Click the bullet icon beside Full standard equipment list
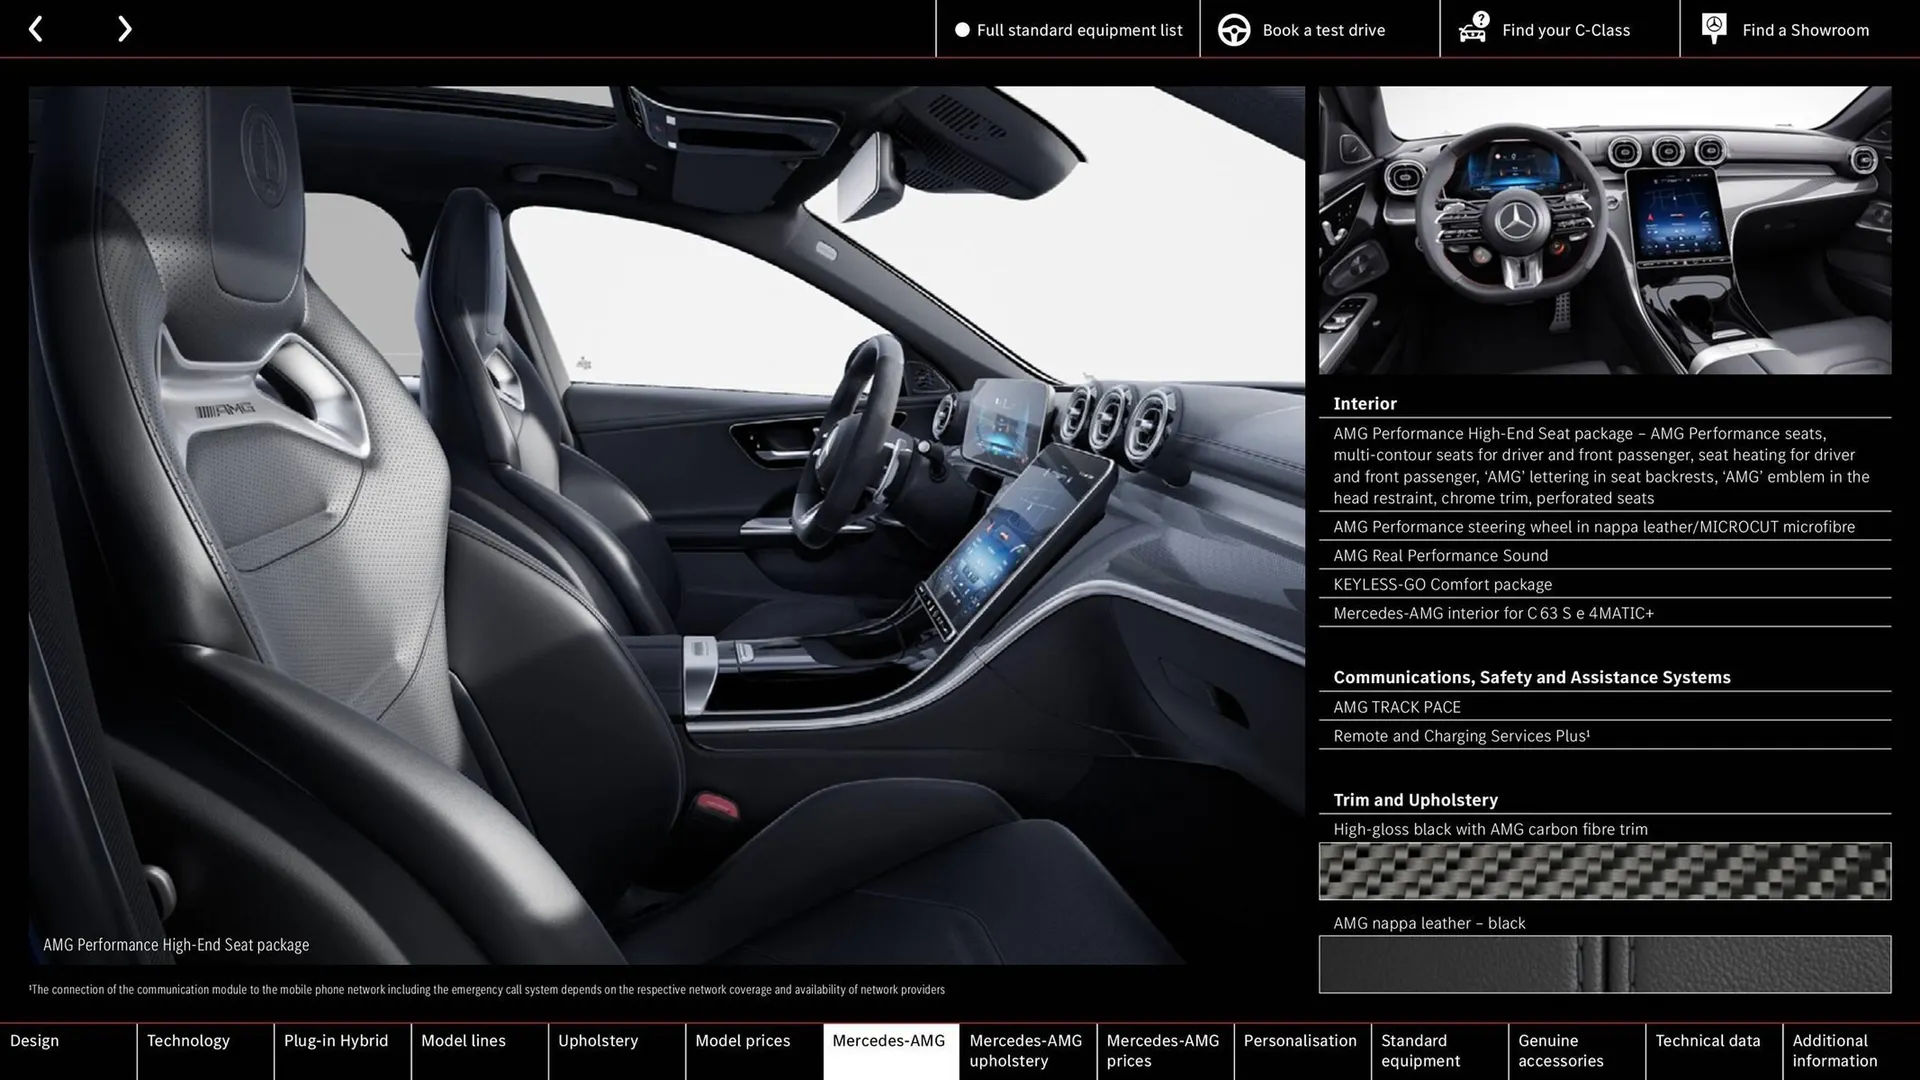This screenshot has height=1080, width=1920. coord(963,30)
